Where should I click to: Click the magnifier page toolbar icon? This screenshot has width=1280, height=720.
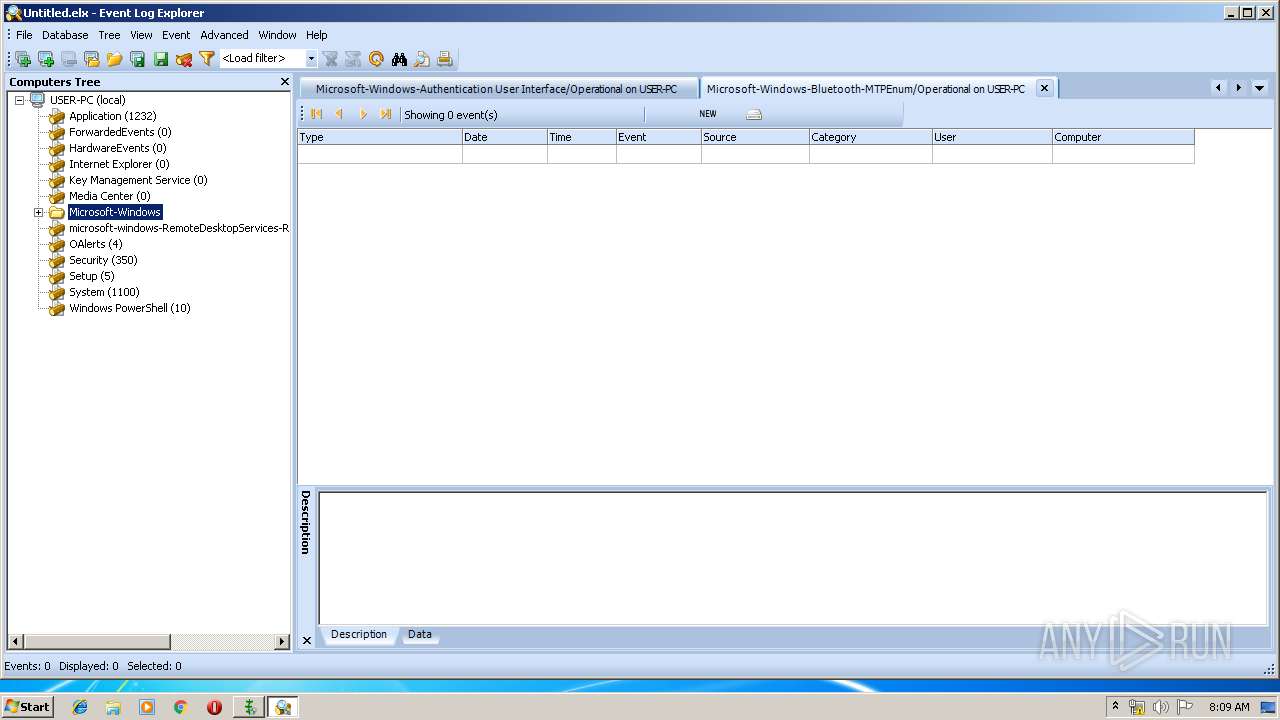(423, 59)
